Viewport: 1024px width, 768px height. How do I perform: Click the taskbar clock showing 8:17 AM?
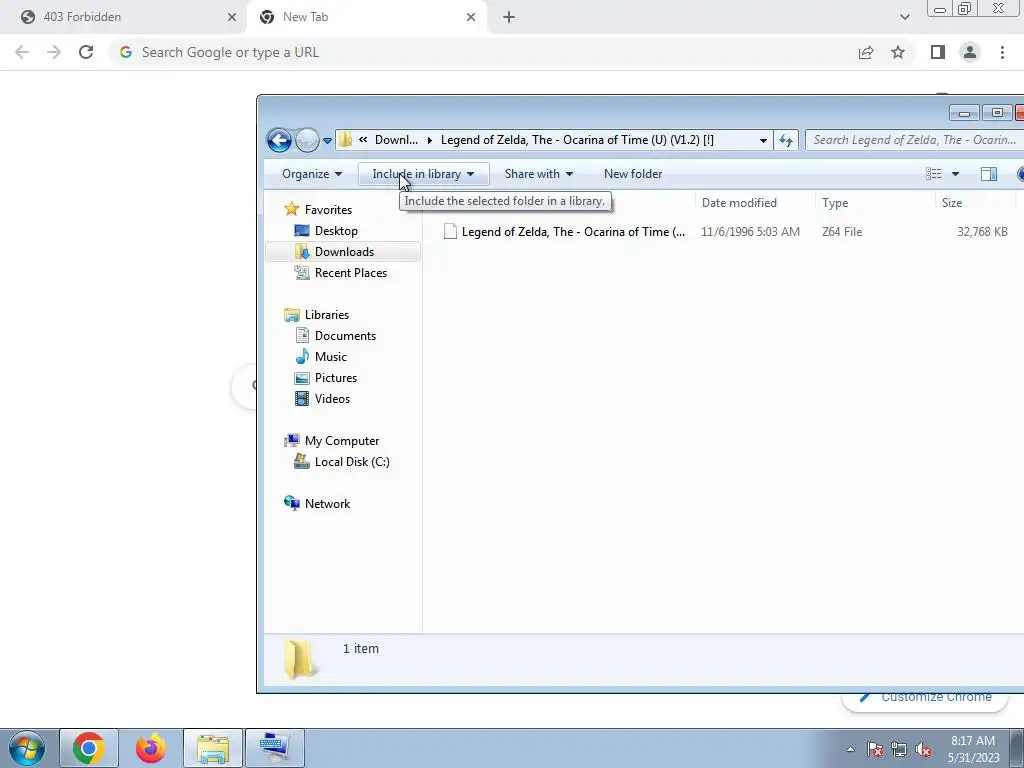coord(973,749)
